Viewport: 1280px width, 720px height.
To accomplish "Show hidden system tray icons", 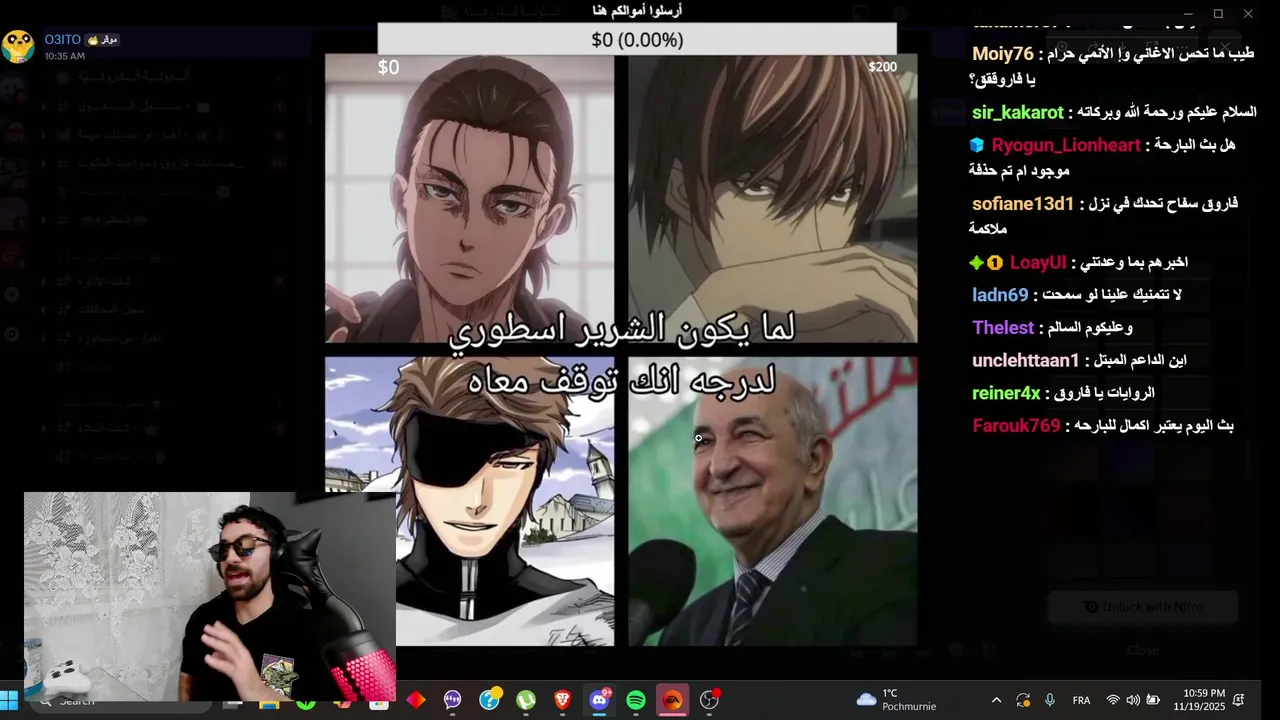I will pyautogui.click(x=996, y=700).
